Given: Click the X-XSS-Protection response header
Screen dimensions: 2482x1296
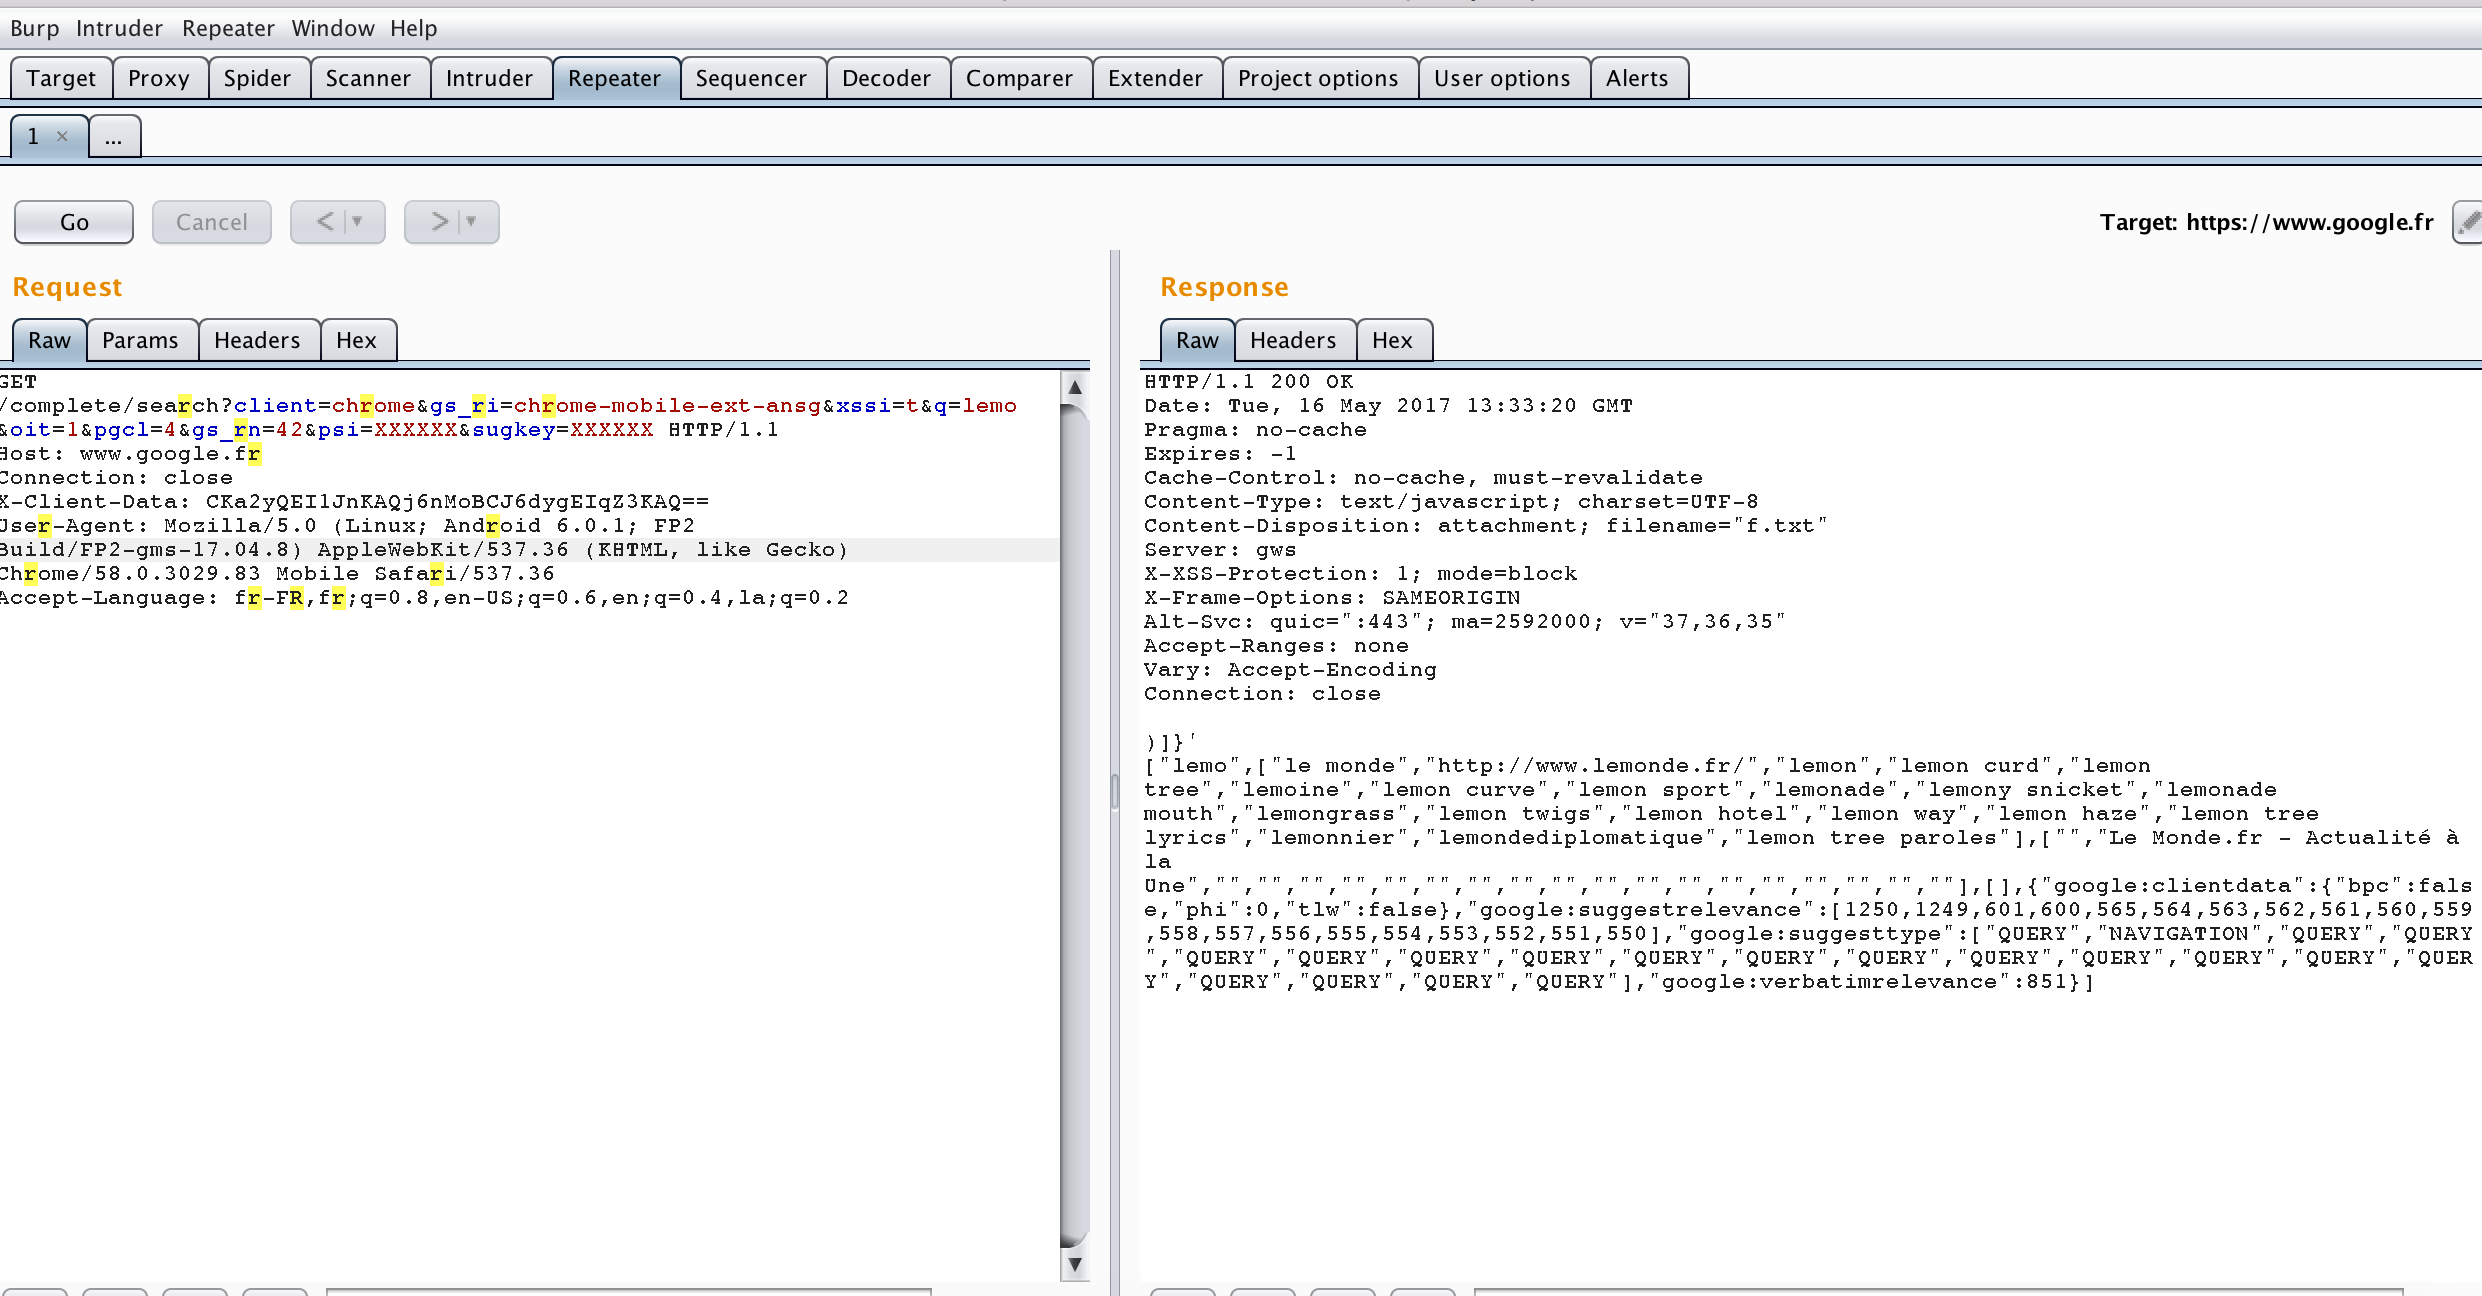Looking at the screenshot, I should click(x=1360, y=574).
